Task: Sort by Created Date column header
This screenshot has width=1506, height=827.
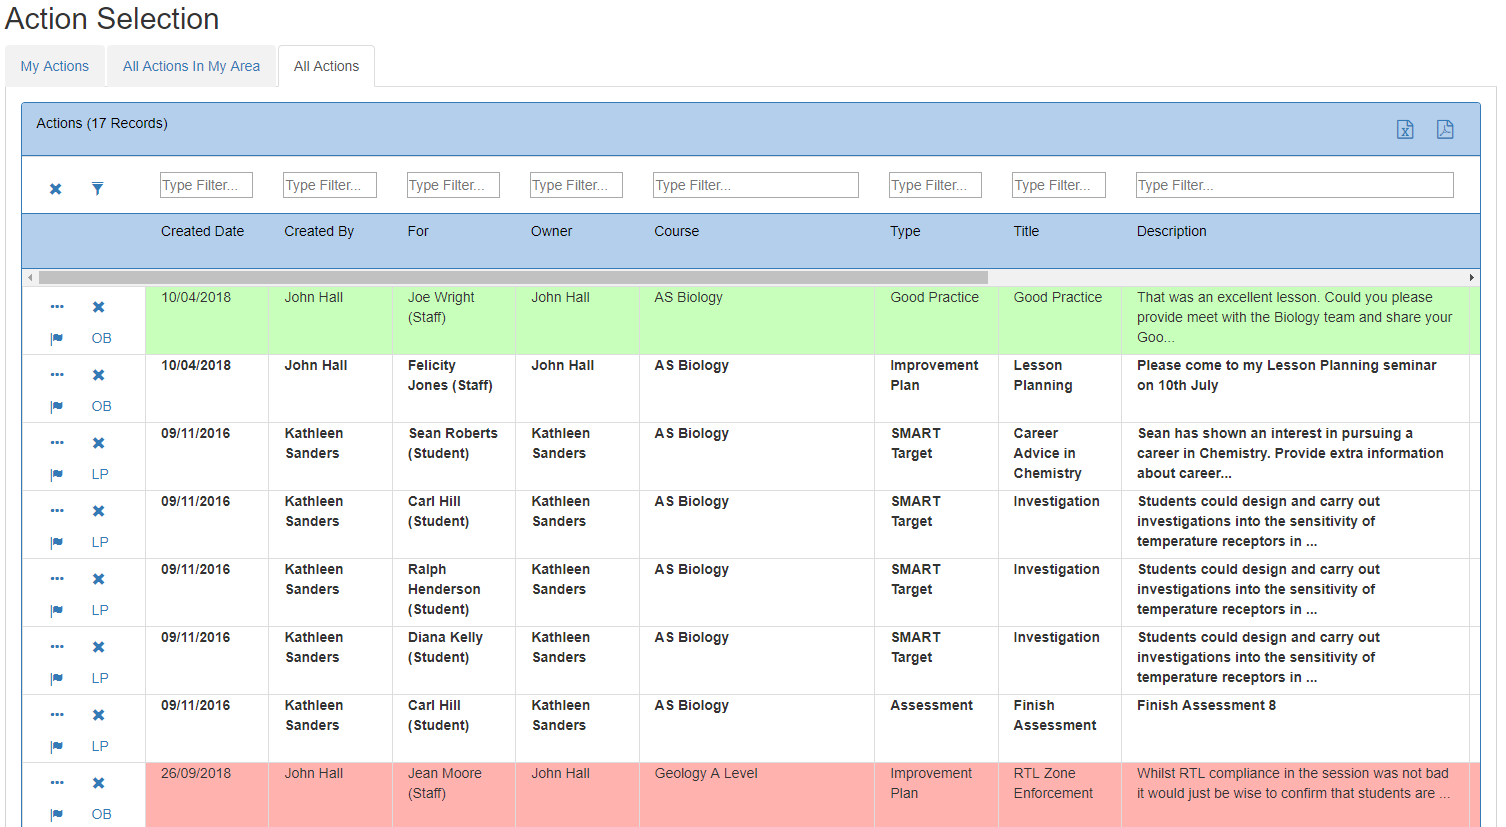Action: 202,231
